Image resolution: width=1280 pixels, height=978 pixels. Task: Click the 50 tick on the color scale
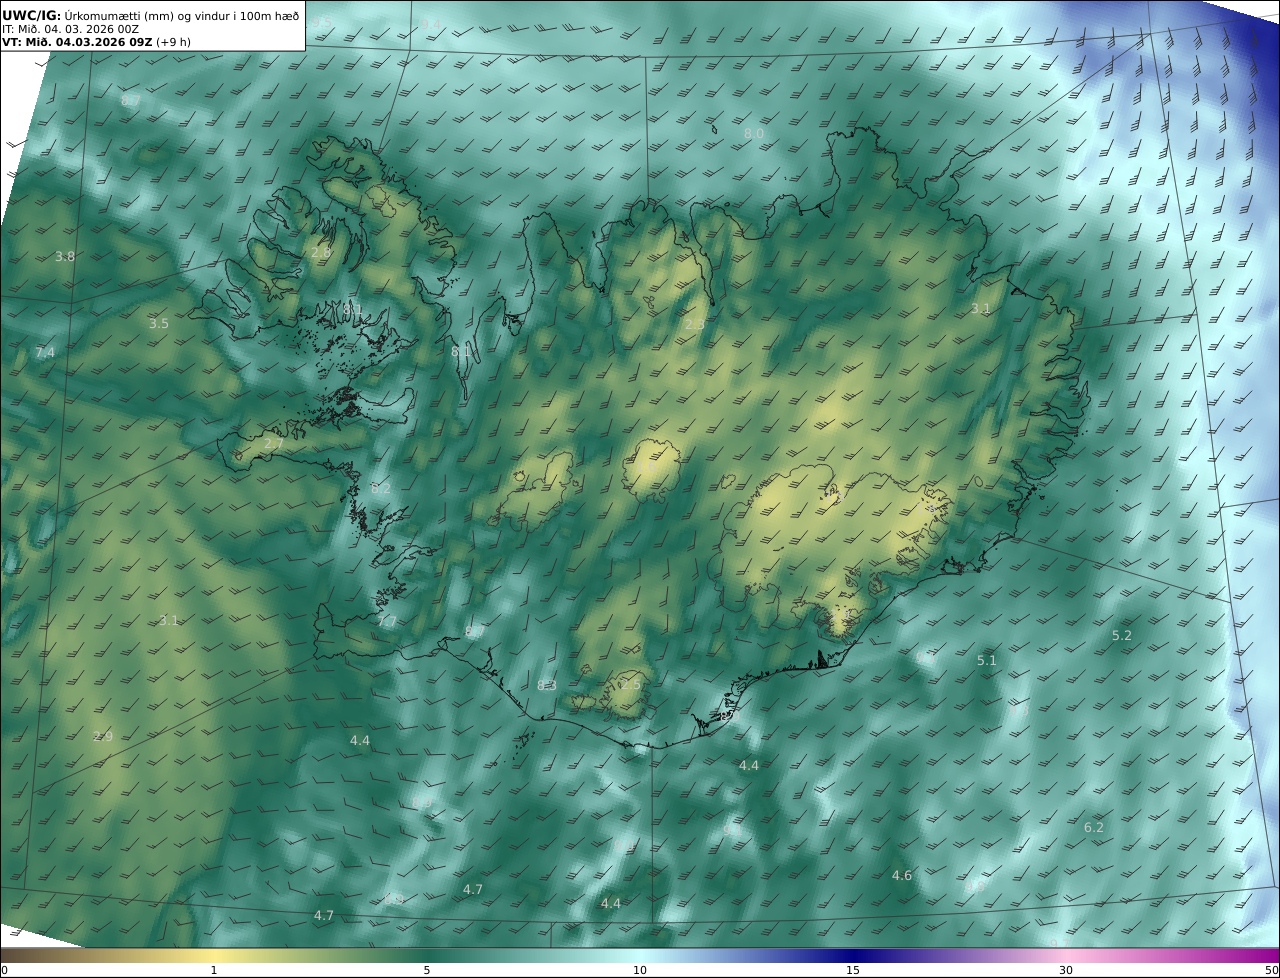tap(1272, 970)
